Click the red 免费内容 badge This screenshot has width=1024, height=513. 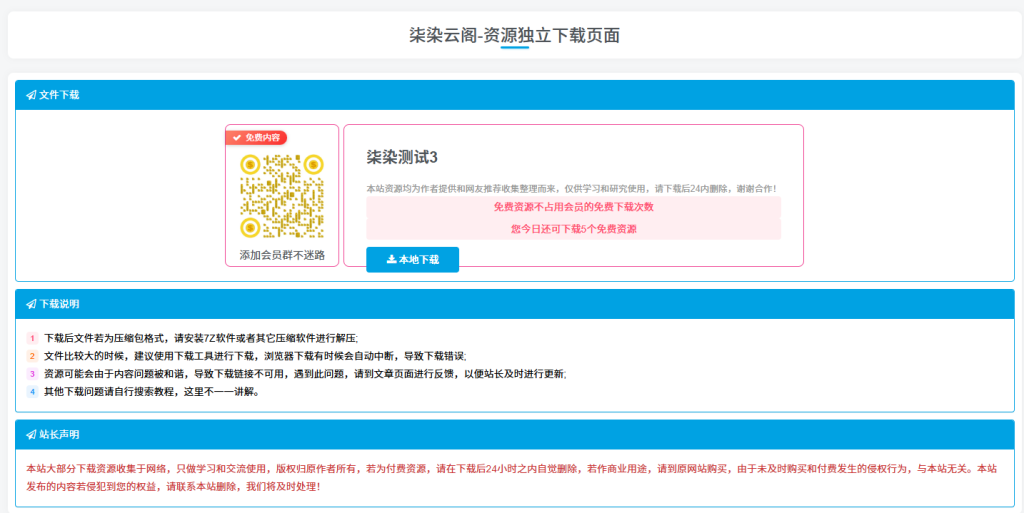click(257, 138)
